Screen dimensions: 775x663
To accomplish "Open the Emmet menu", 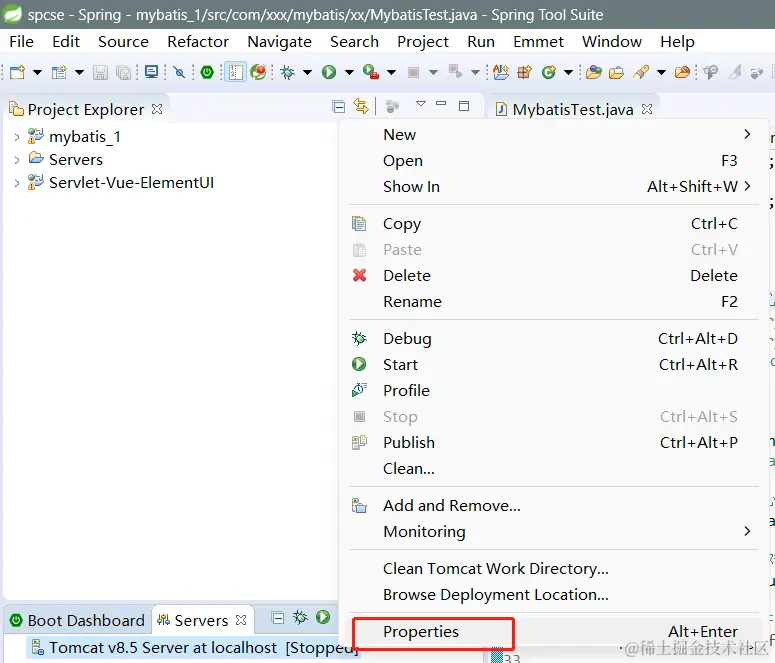I will pyautogui.click(x=538, y=42).
